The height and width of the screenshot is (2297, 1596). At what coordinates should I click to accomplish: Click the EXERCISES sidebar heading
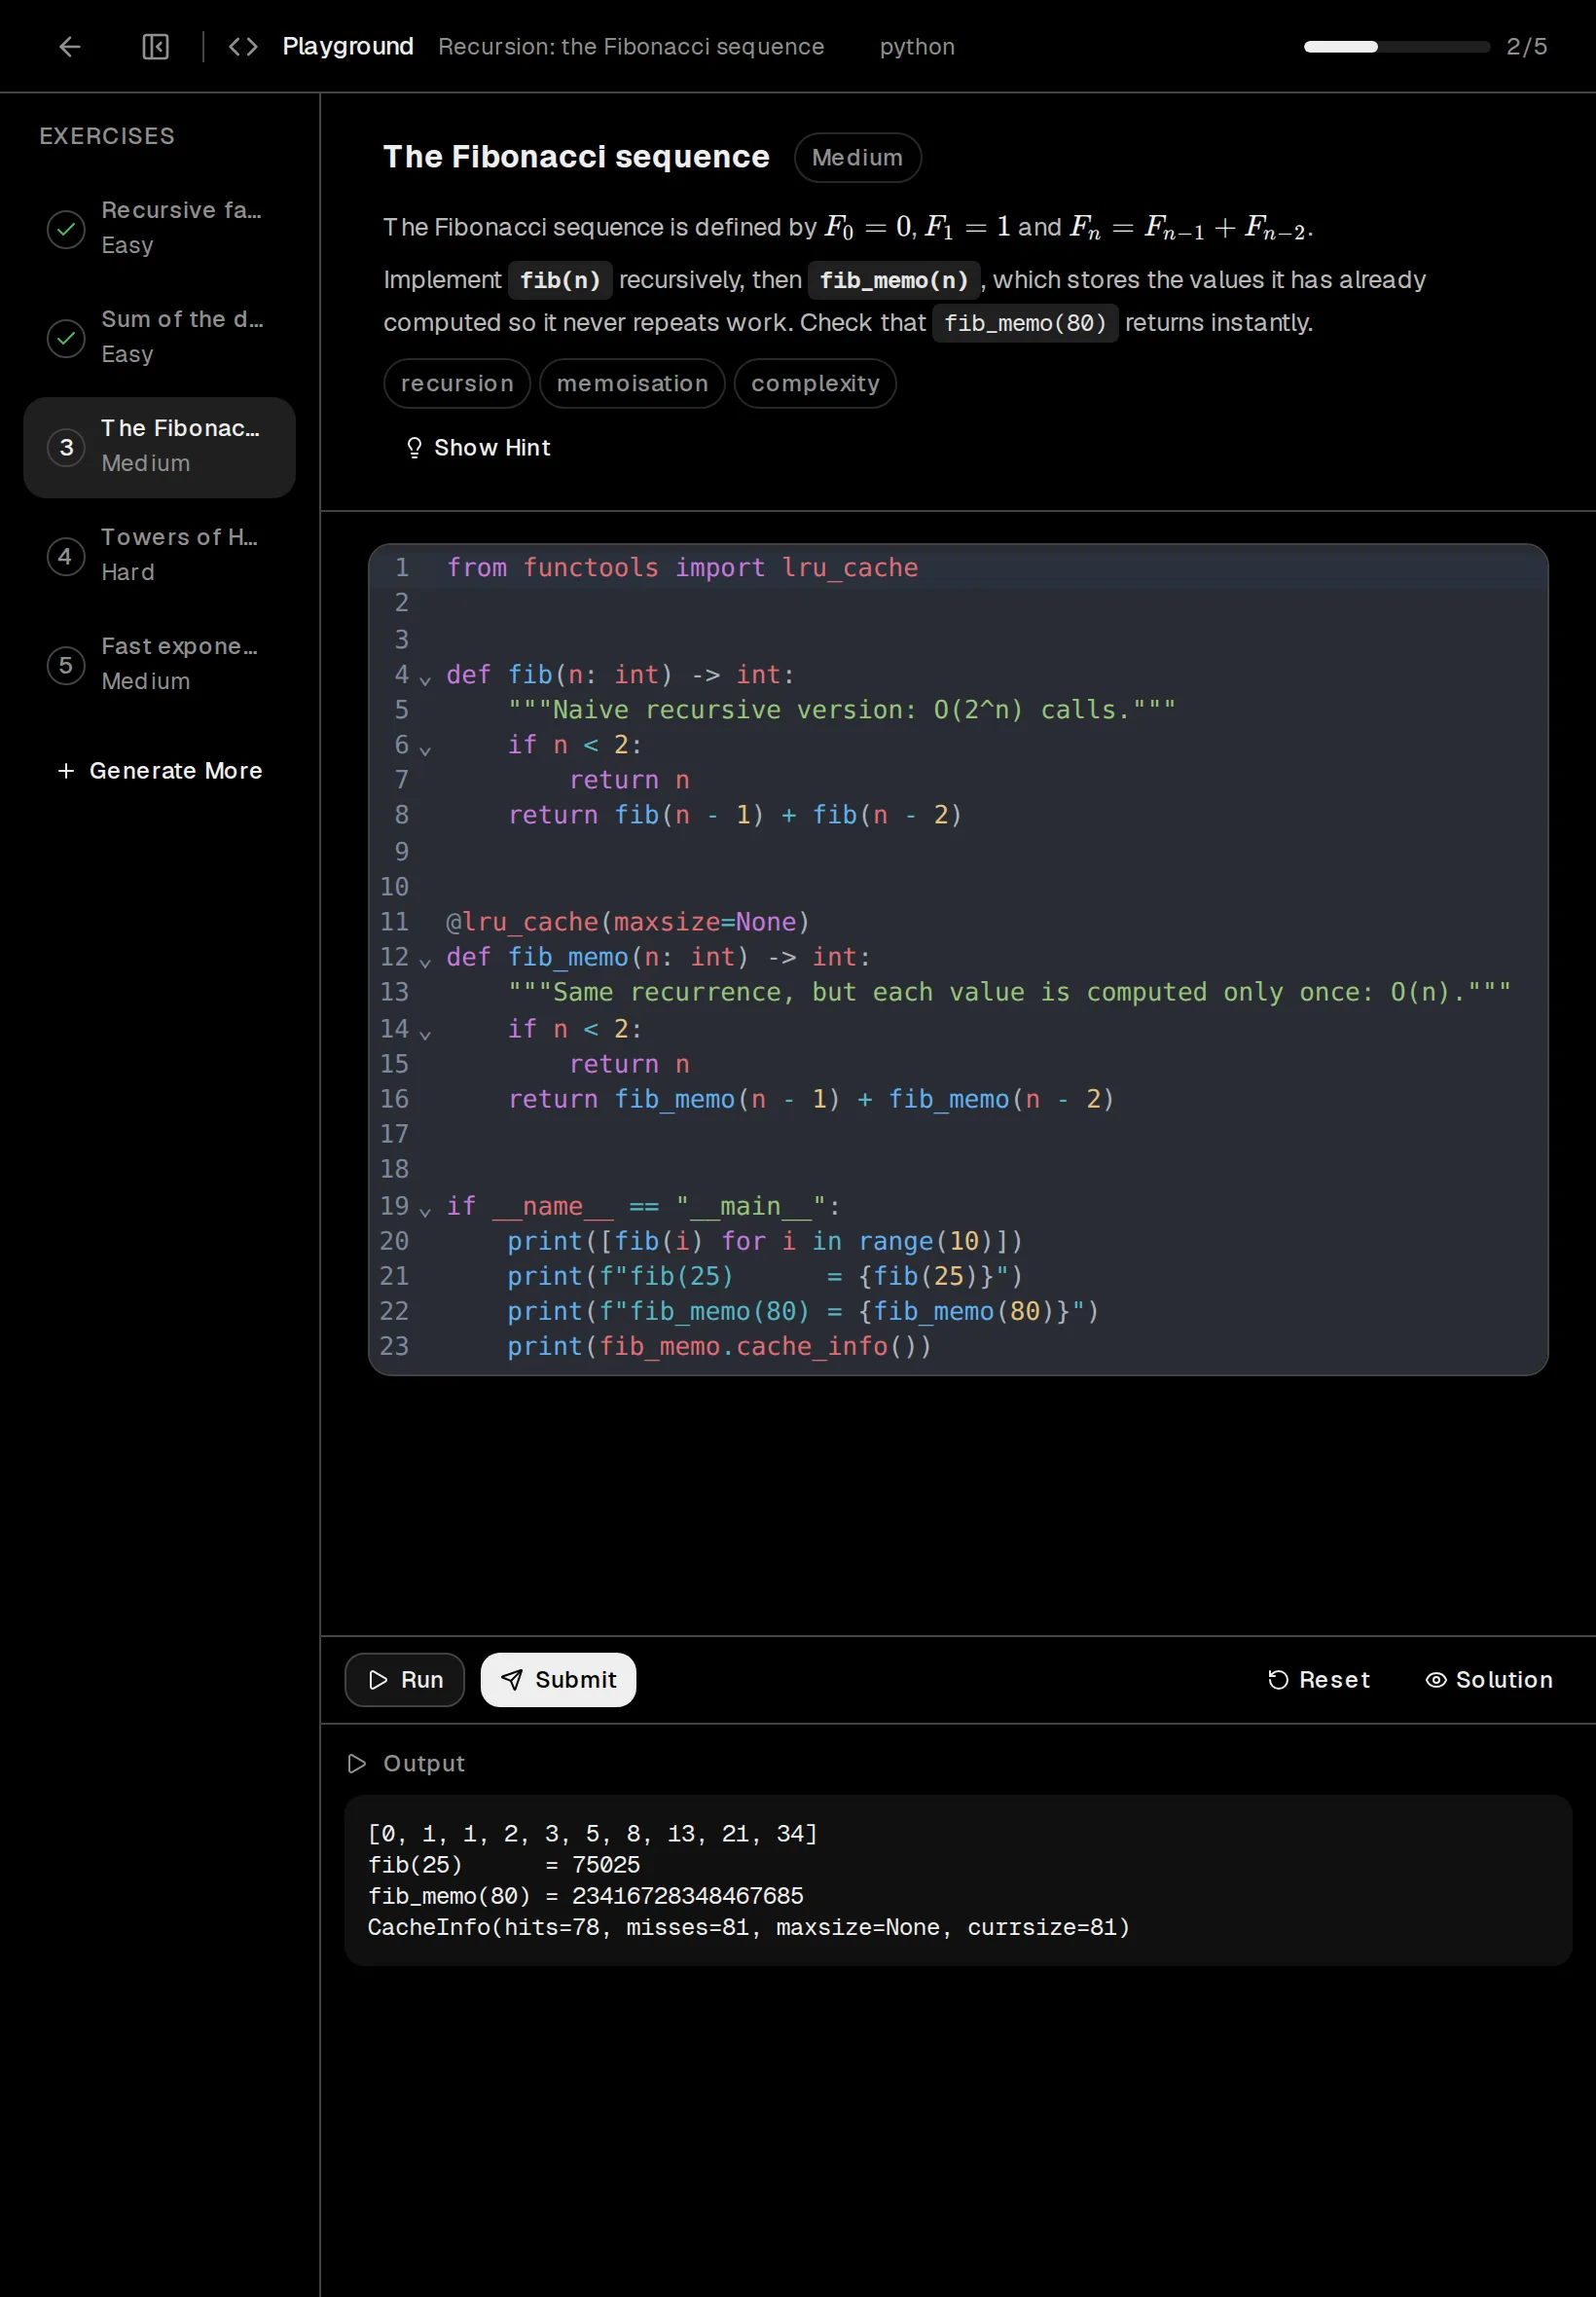click(107, 136)
